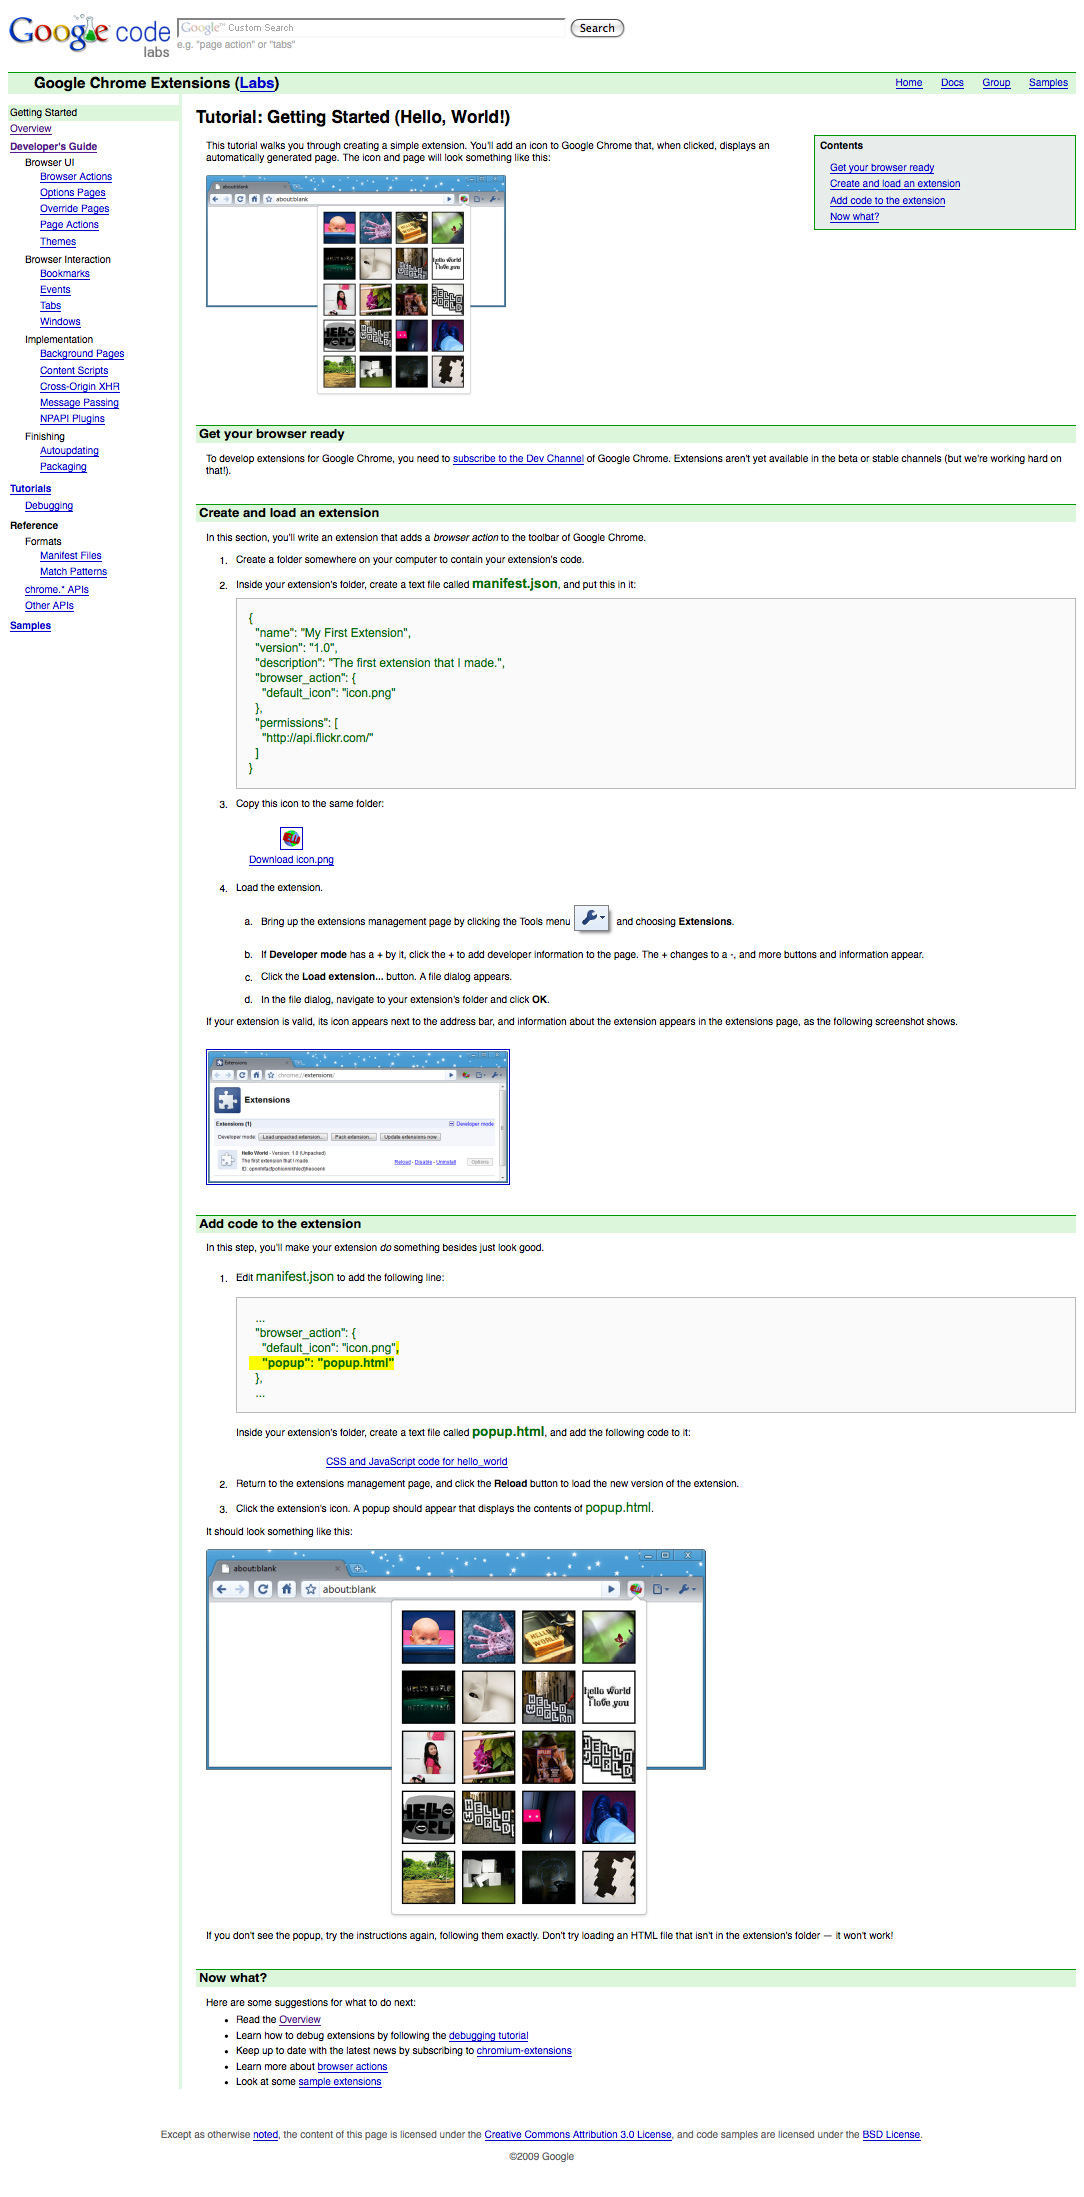Open the chromium-extensions link
Image resolution: width=1084 pixels, height=2197 pixels.
click(x=524, y=2051)
